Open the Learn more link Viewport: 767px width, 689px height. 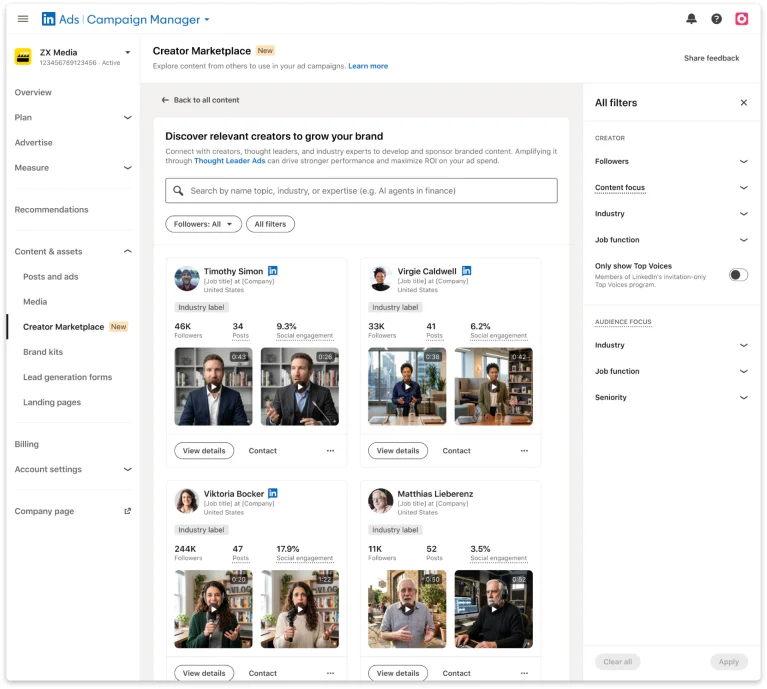click(368, 66)
